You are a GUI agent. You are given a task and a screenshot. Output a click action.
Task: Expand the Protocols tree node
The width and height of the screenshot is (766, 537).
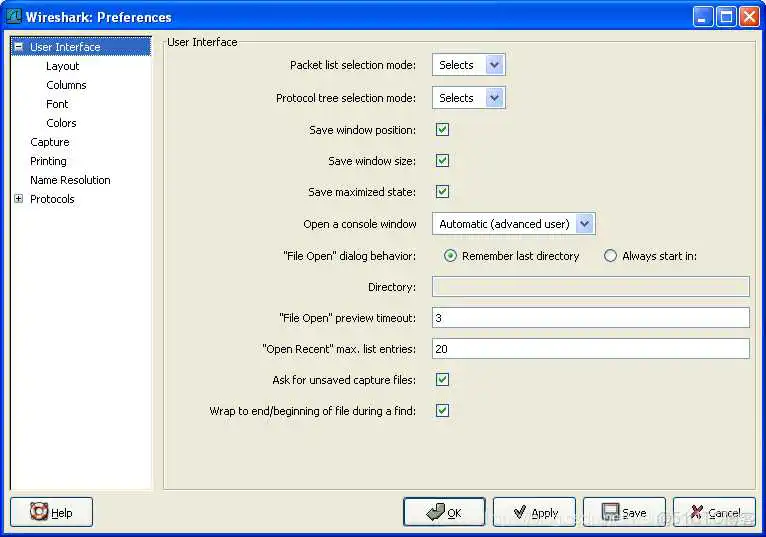tap(18, 199)
